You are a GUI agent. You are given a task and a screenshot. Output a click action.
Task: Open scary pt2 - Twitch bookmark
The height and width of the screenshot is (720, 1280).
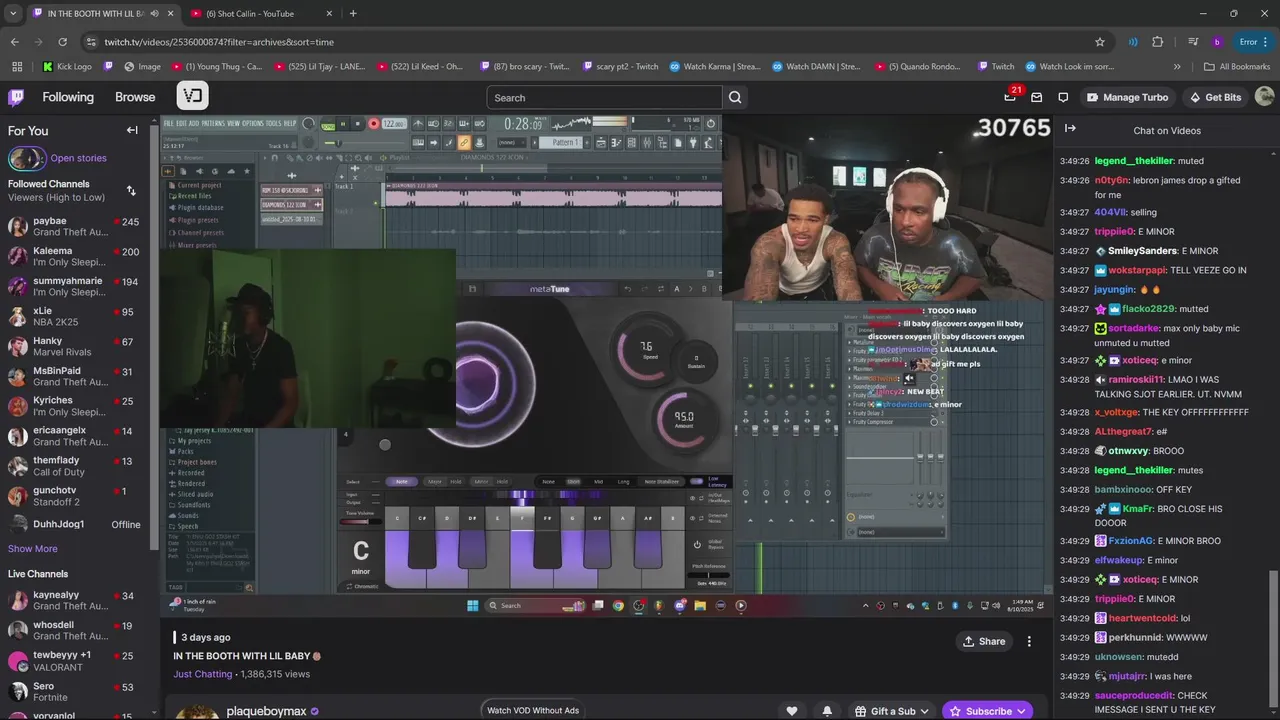[619, 67]
